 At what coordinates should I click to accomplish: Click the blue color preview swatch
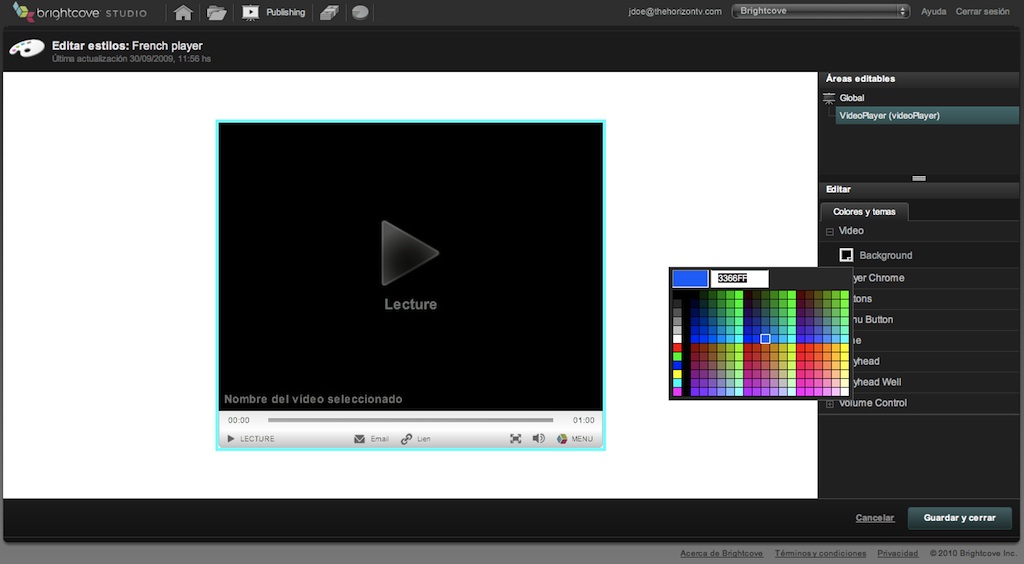tap(690, 278)
